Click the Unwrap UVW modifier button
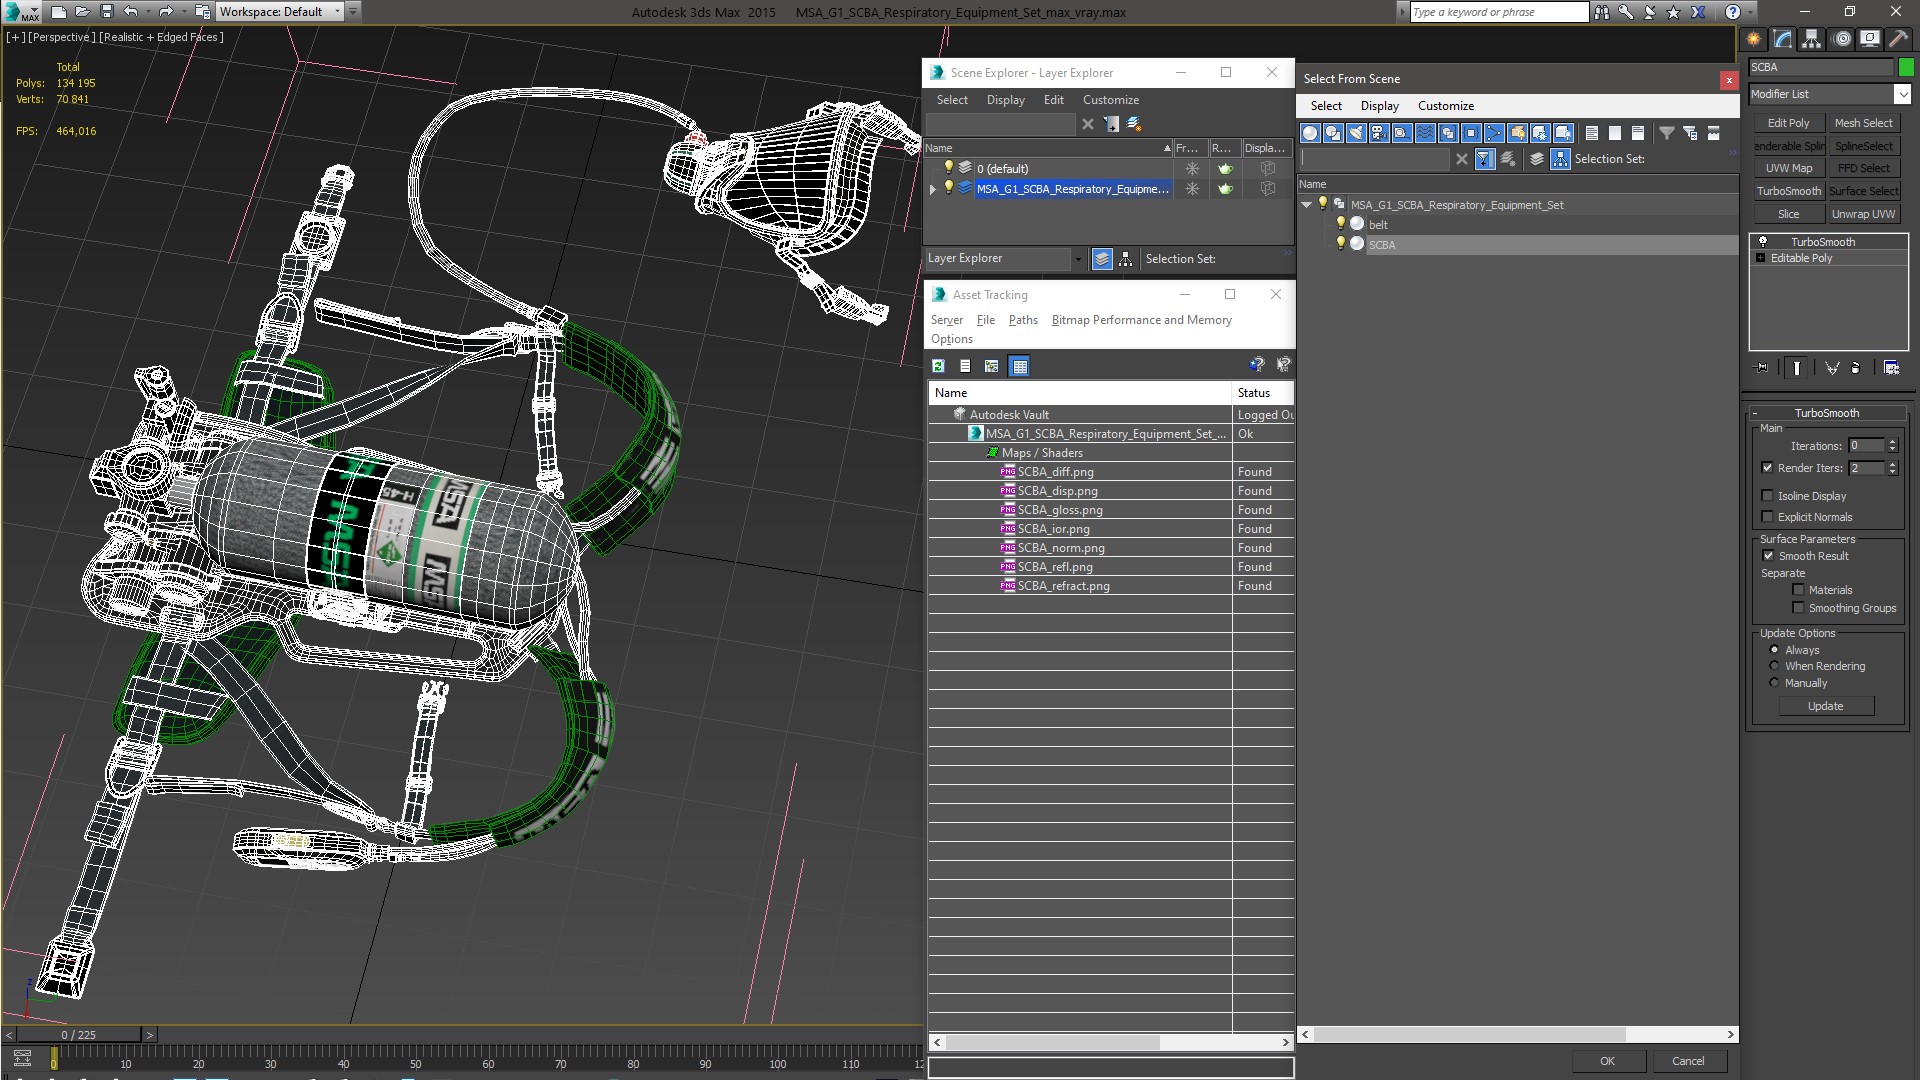This screenshot has height=1080, width=1920. 1863,214
